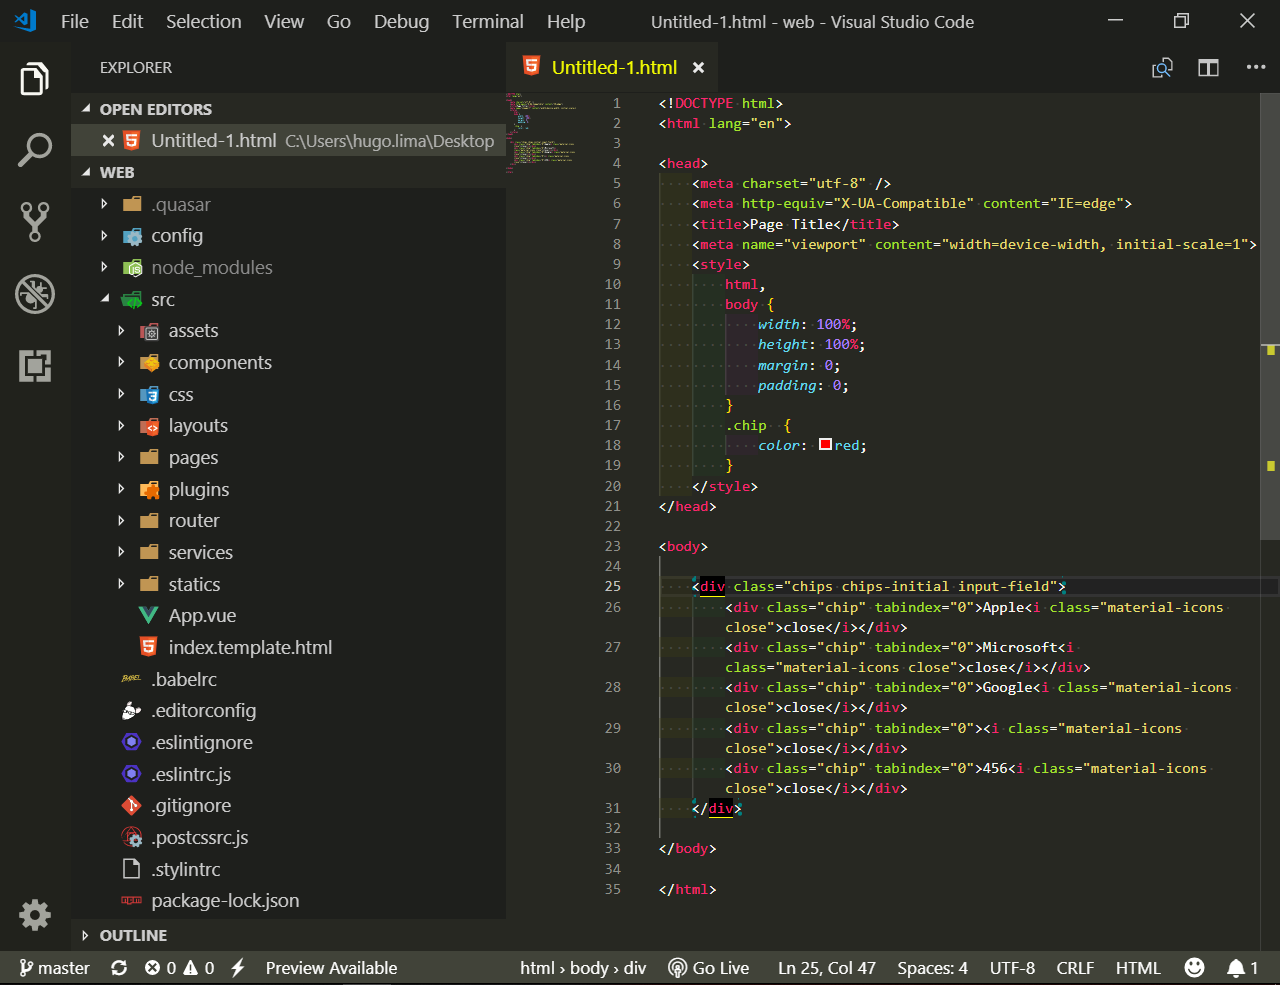The height and width of the screenshot is (985, 1280).
Task: Split the editor using the toolbar icon
Action: coord(1208,67)
